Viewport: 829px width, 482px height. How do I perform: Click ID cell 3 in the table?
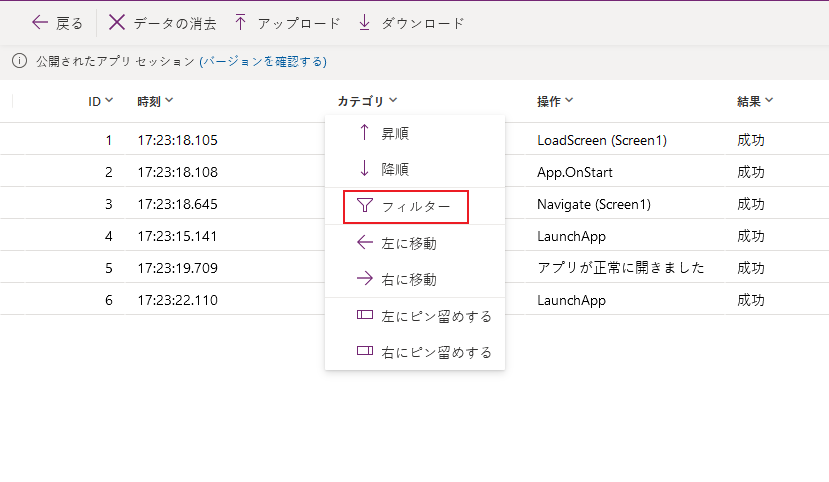[x=108, y=204]
